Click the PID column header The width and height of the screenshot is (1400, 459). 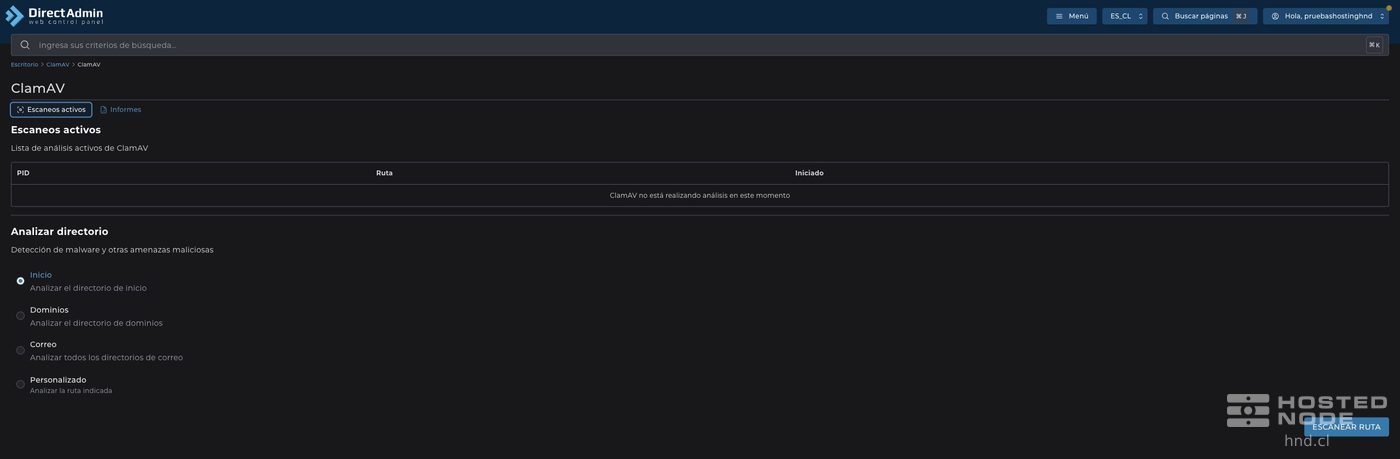(23, 173)
